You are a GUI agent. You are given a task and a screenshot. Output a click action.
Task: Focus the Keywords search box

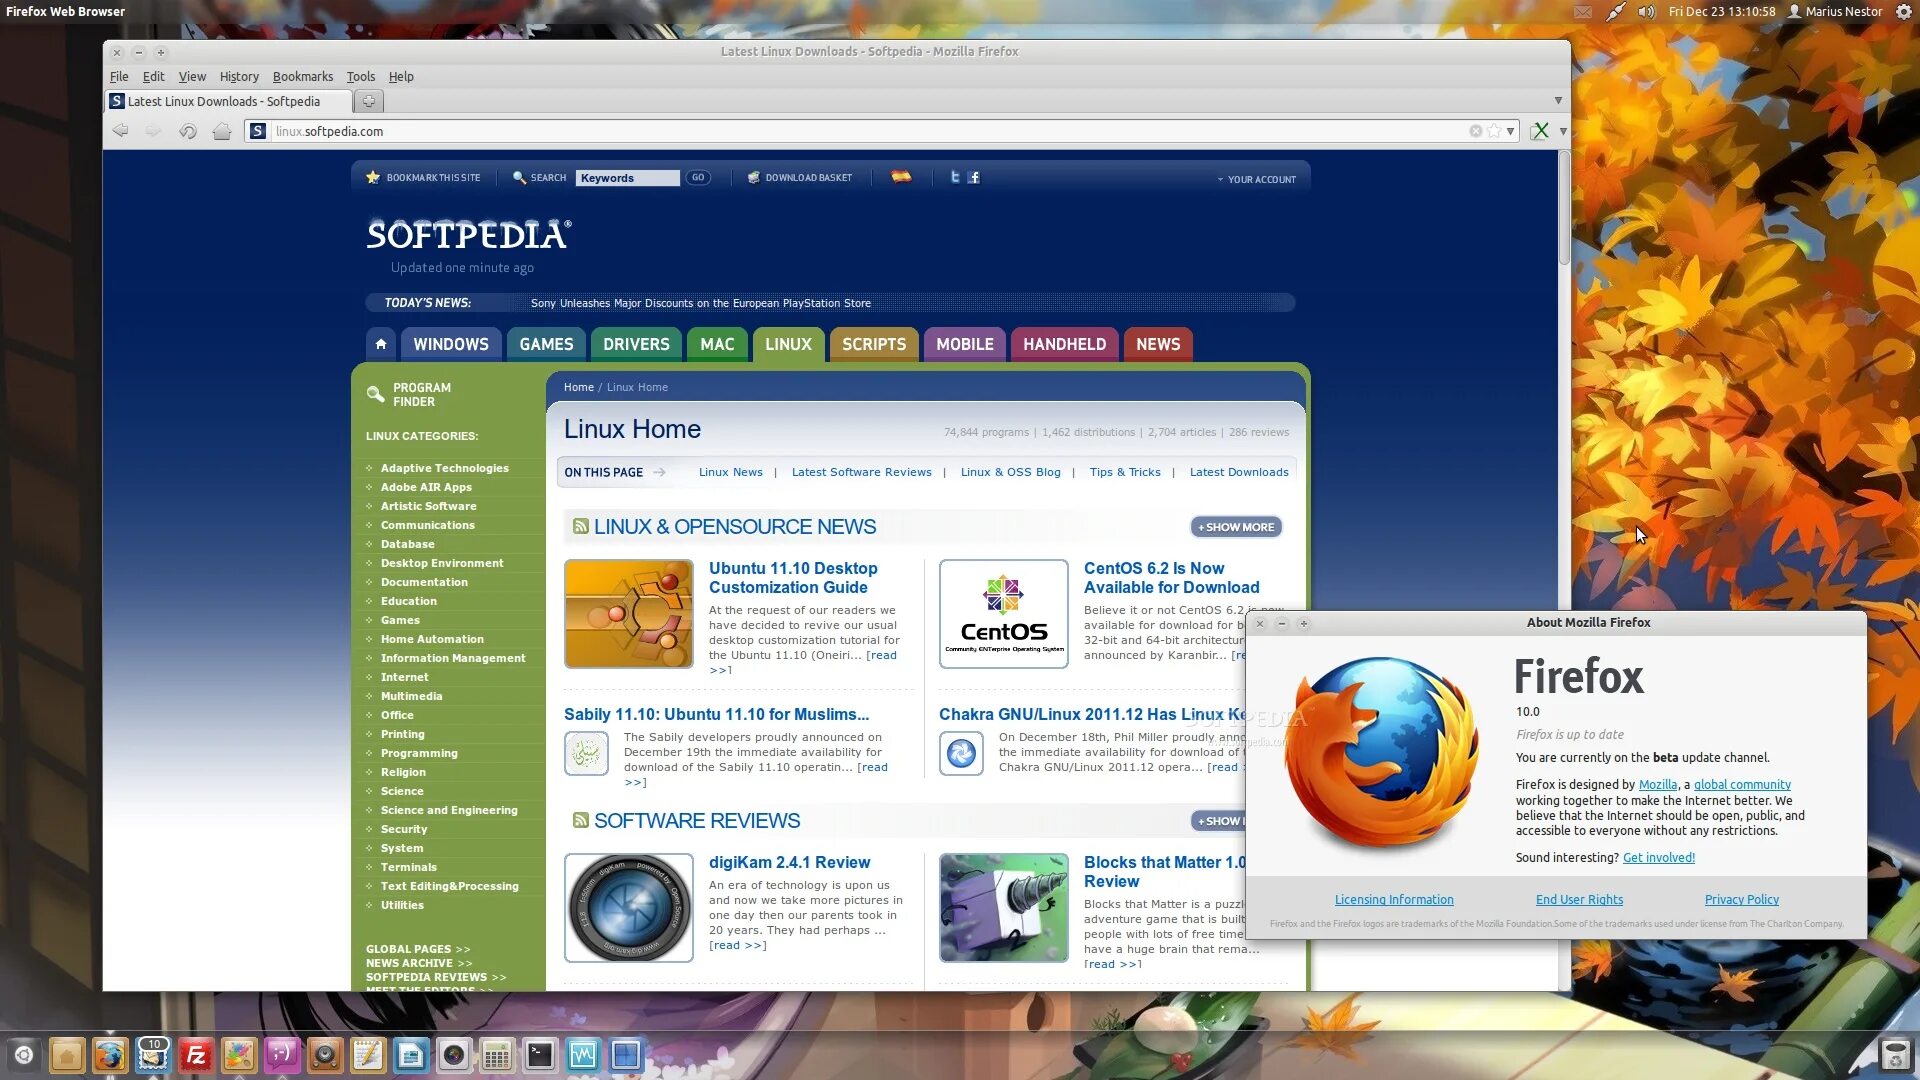[627, 178]
